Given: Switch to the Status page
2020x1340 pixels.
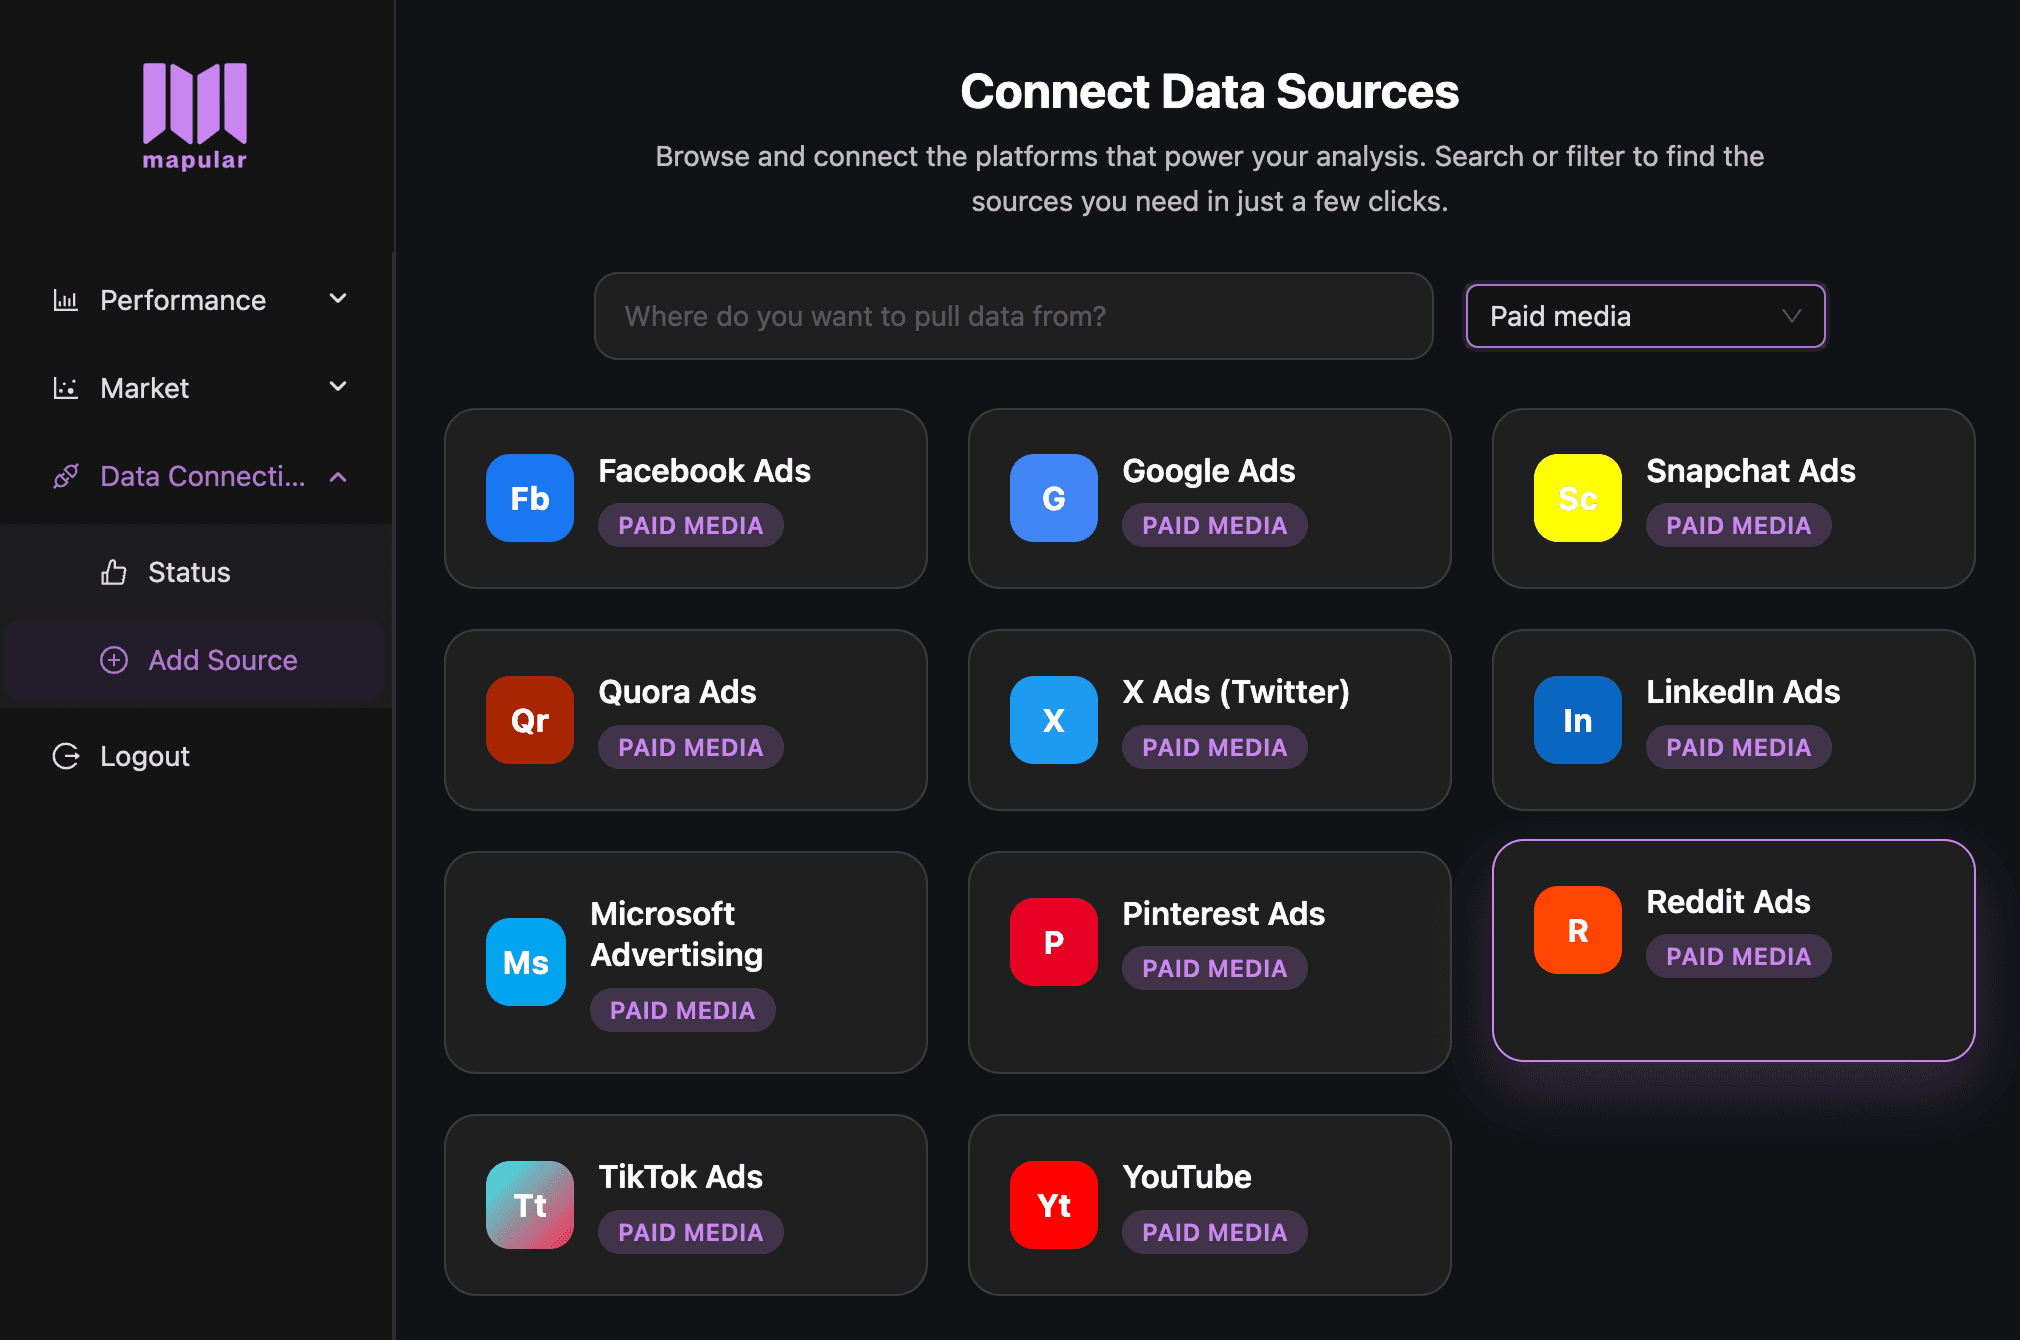Looking at the screenshot, I should [x=188, y=572].
